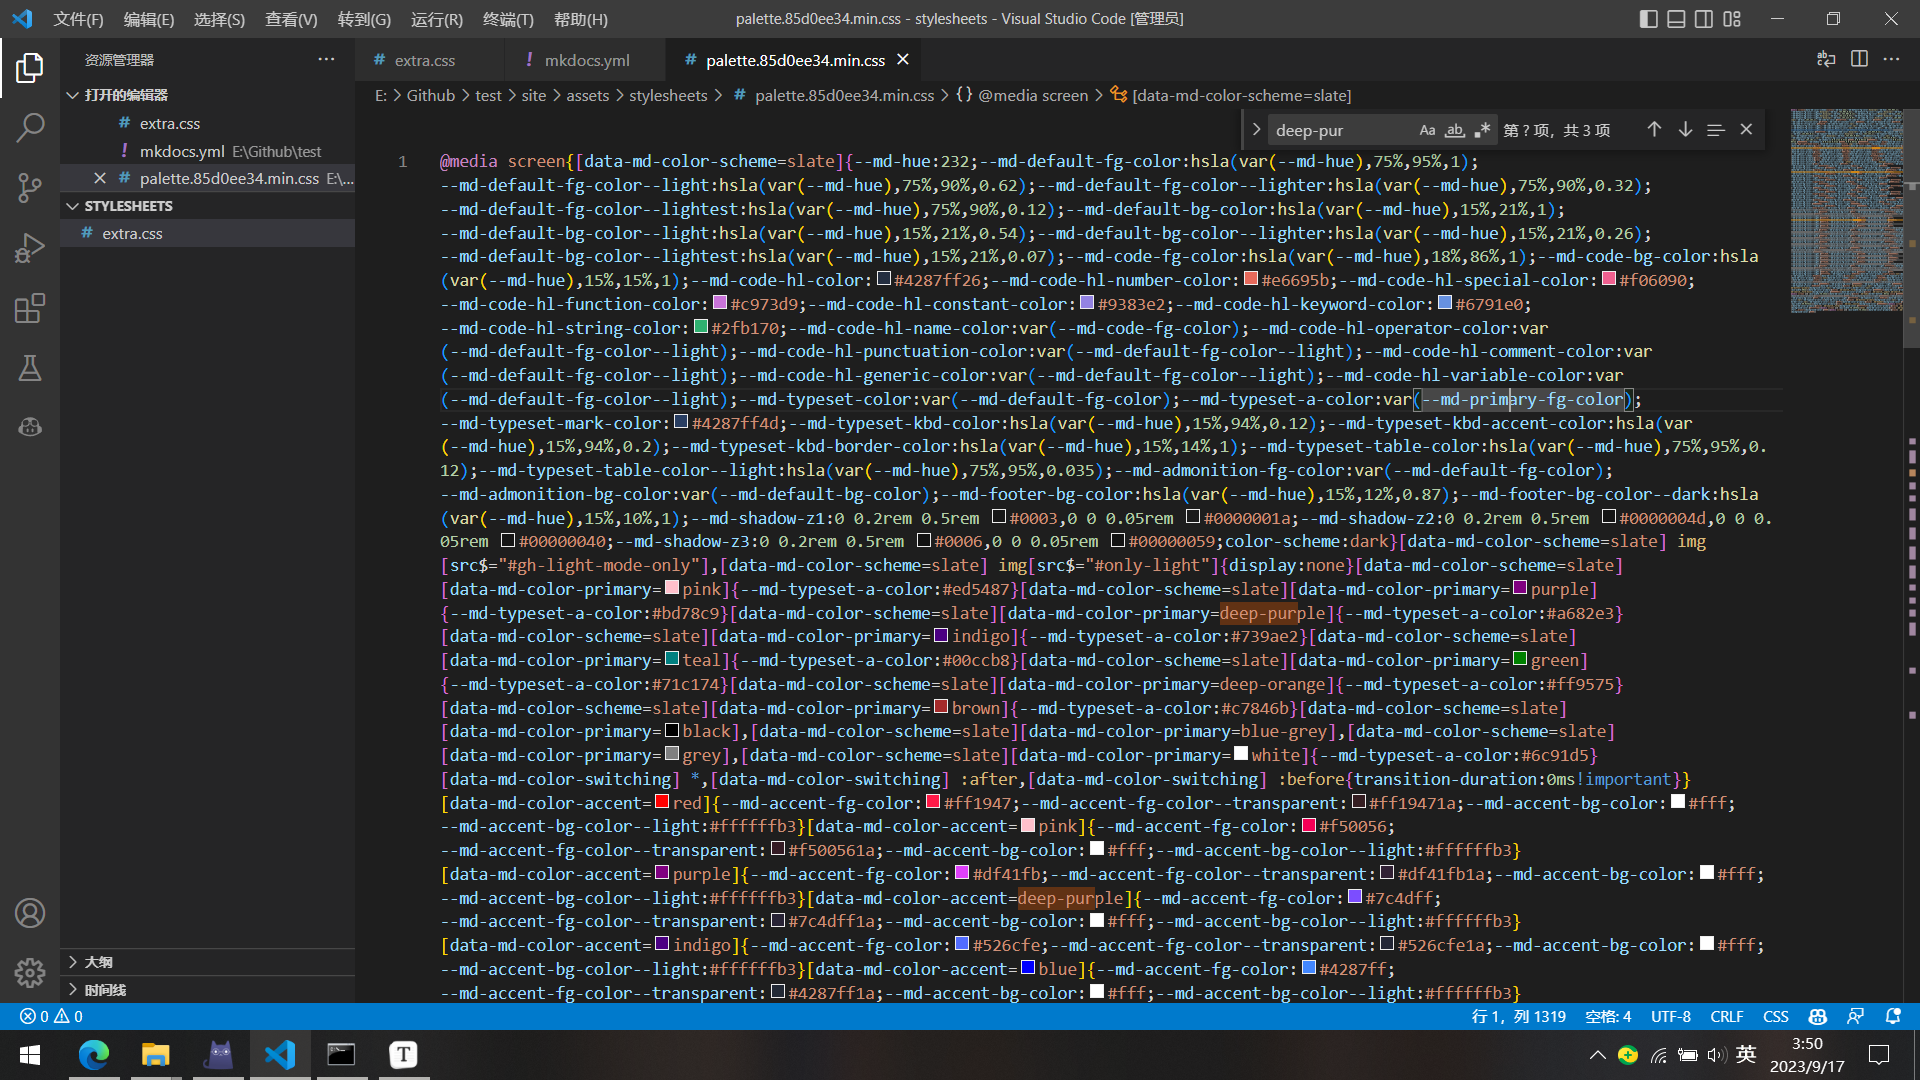Viewport: 1920px width, 1080px height.
Task: Toggle Match Whole Word in find widget
Action: (x=1455, y=130)
